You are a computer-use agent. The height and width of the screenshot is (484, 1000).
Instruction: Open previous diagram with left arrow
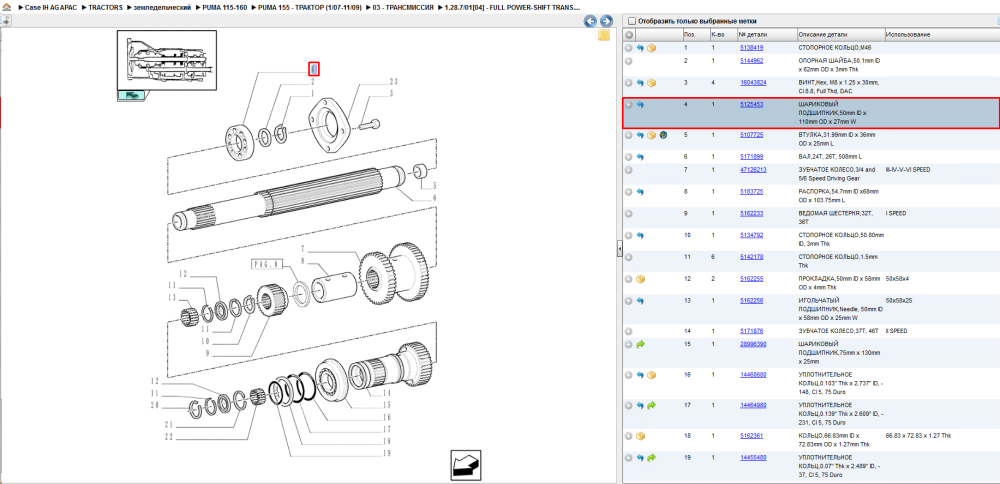tap(591, 21)
